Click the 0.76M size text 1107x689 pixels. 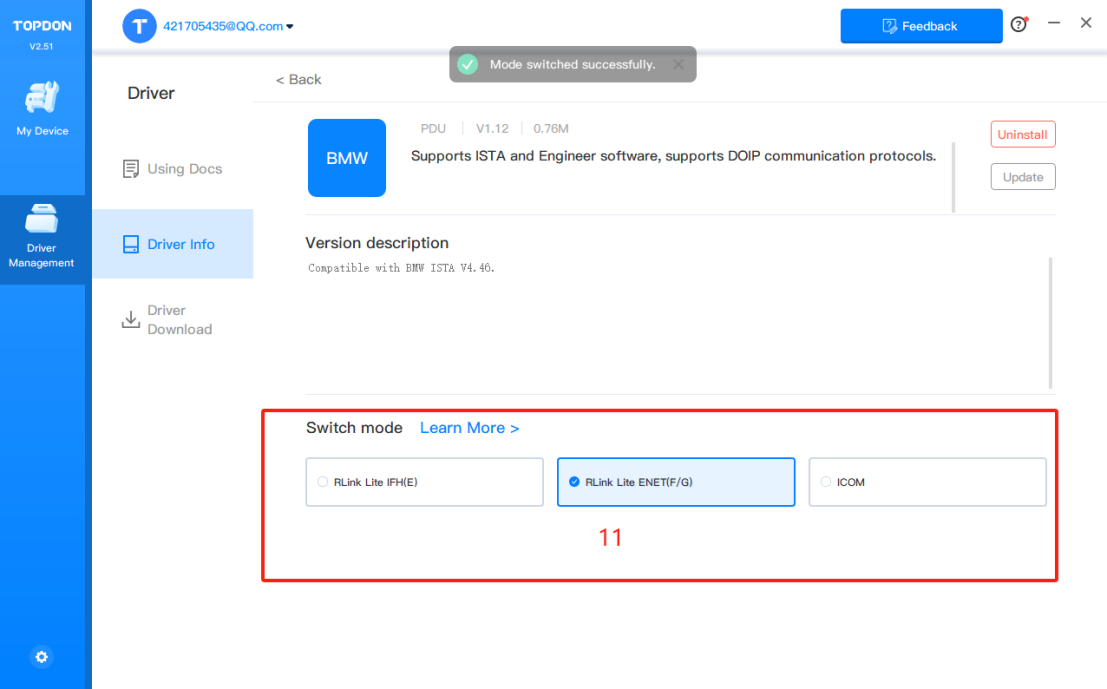551,128
